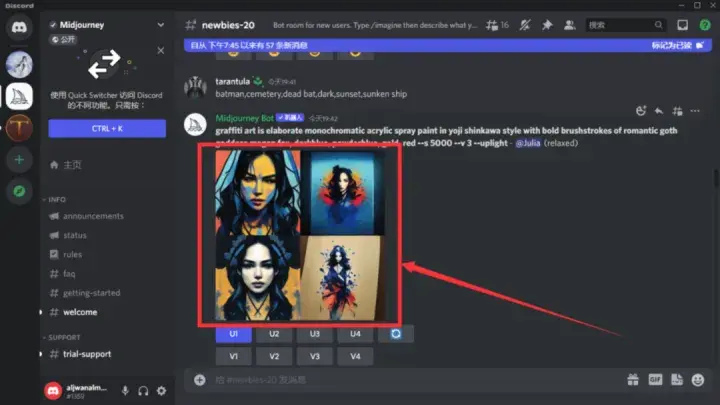Open the generated four-image grid
This screenshot has width=720, height=405.
point(300,235)
